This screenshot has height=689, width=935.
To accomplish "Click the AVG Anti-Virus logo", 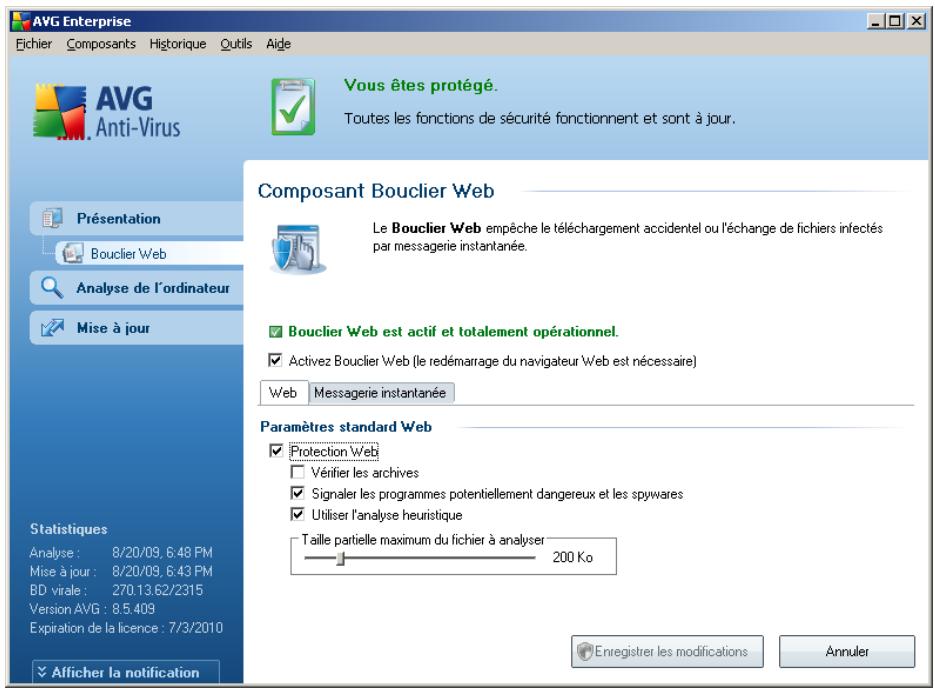I will 107,112.
